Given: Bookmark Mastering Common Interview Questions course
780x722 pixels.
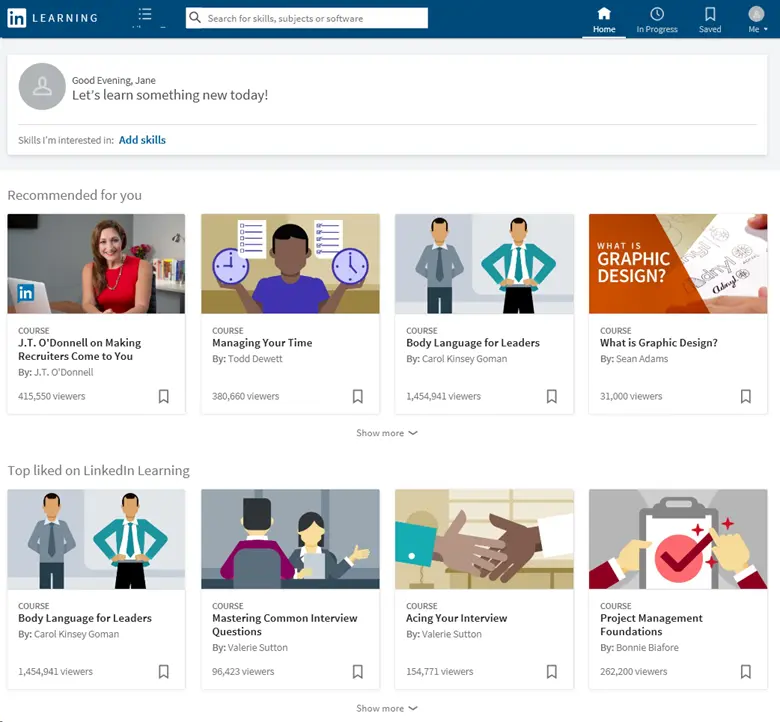Looking at the screenshot, I should click(358, 671).
